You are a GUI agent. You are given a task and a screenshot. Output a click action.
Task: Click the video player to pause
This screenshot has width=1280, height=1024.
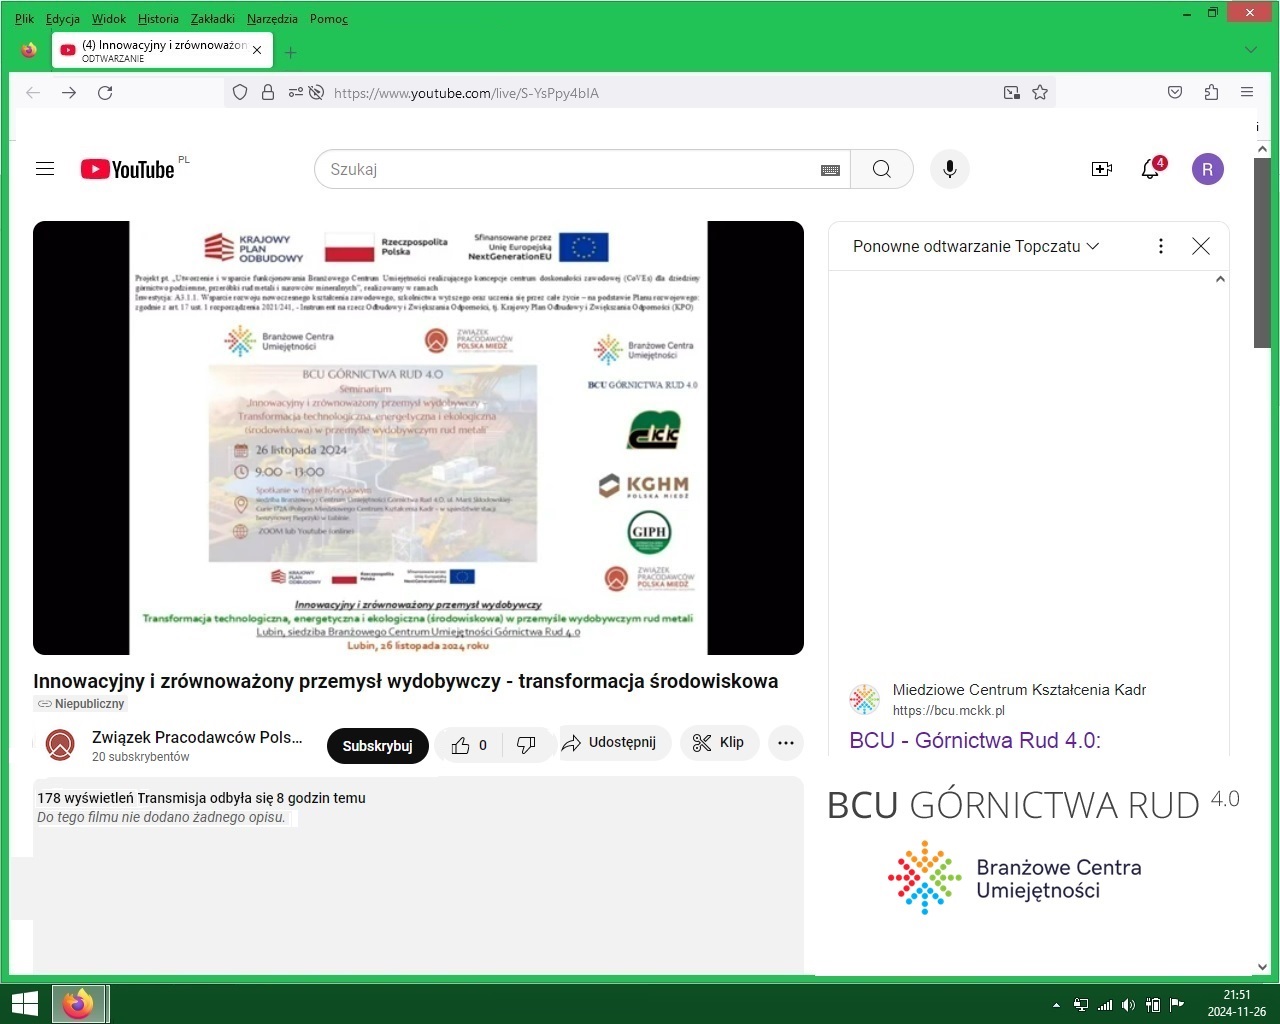tap(418, 438)
